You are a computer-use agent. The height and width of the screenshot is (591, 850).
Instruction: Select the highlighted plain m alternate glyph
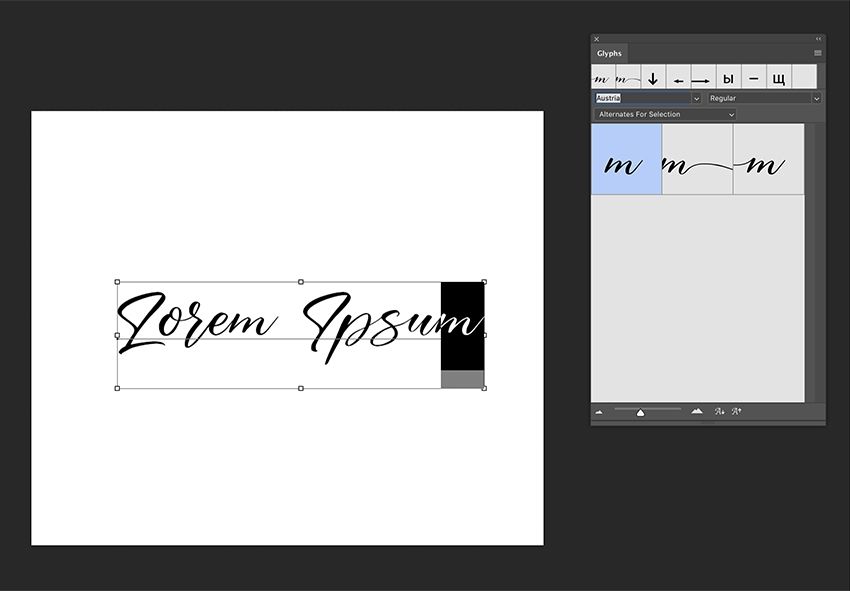pyautogui.click(x=626, y=159)
